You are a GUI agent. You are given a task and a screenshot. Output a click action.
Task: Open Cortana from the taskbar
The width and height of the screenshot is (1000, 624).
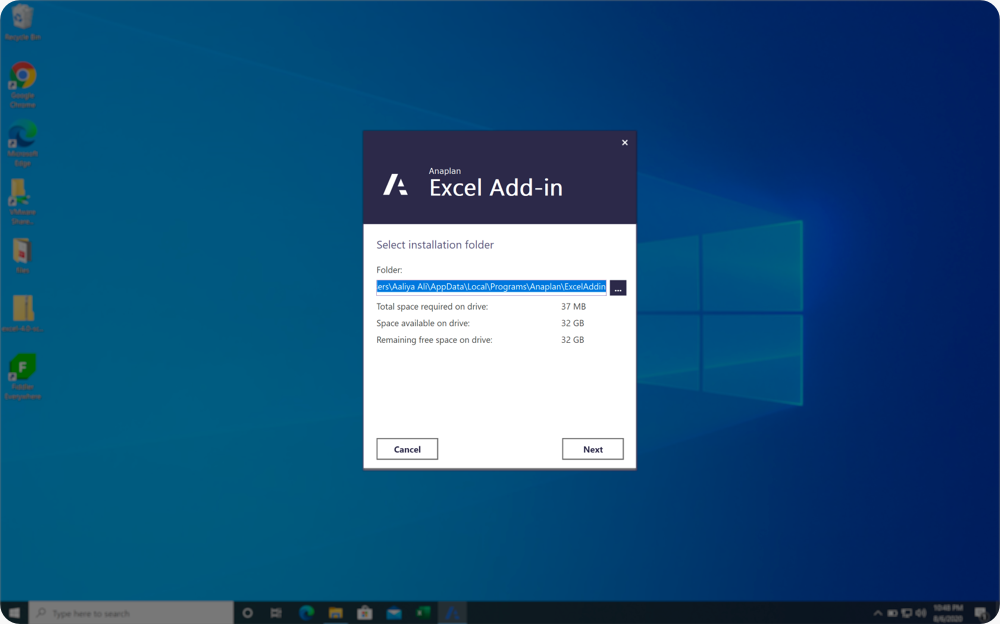pyautogui.click(x=247, y=613)
